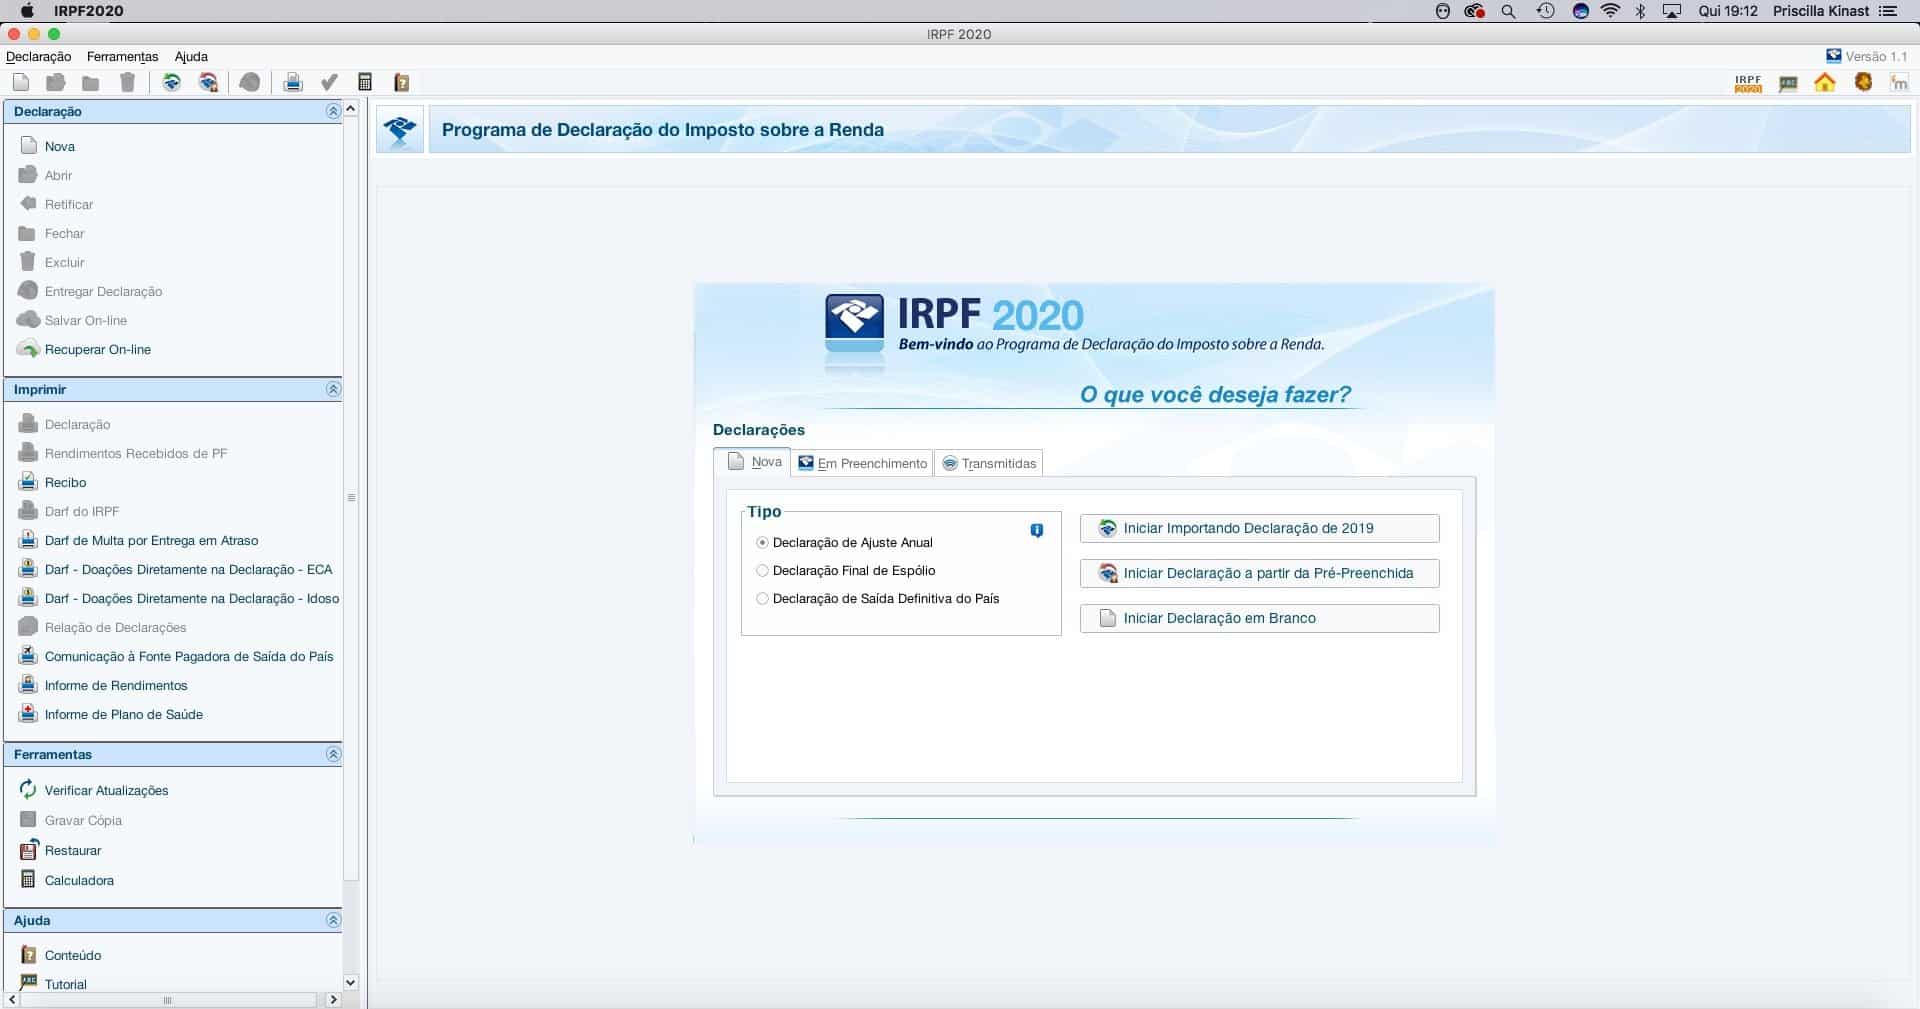Click the blue info icon in Tipo box
This screenshot has height=1009, width=1920.
(1037, 530)
